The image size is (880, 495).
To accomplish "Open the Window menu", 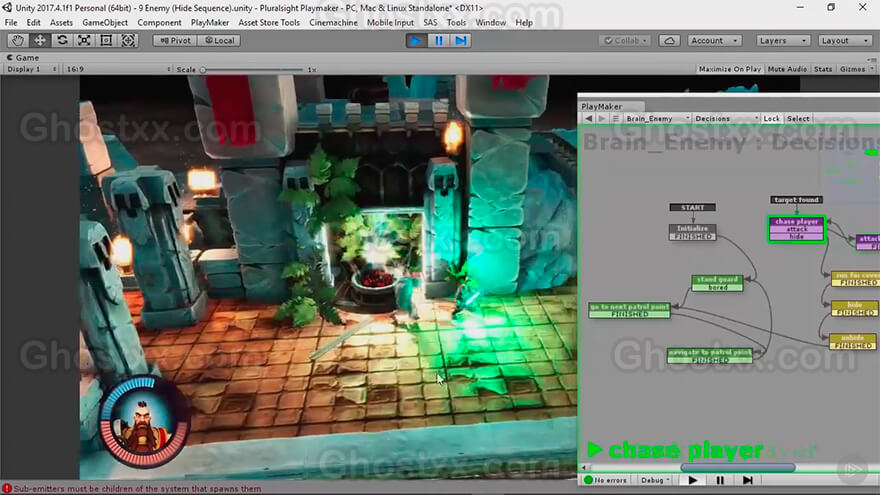I will pyautogui.click(x=491, y=22).
